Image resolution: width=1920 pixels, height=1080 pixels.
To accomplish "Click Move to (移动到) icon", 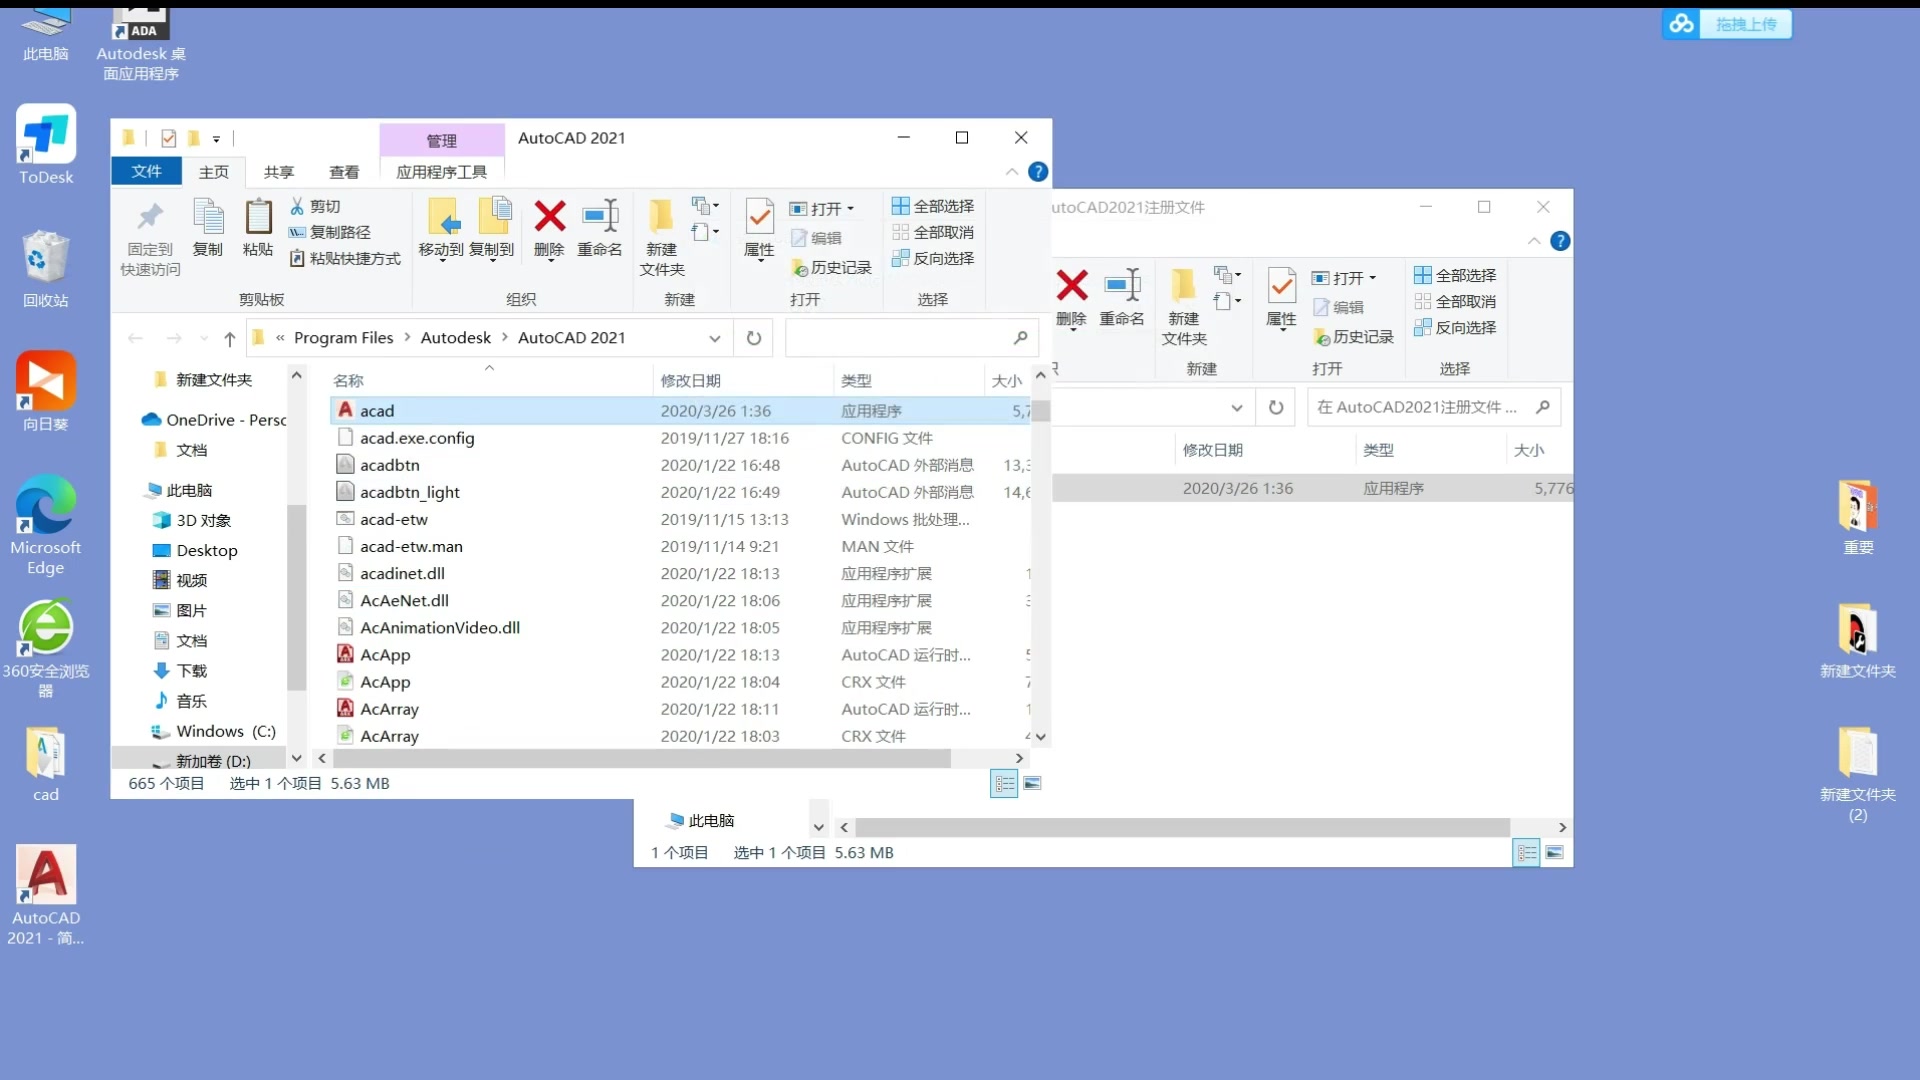I will pyautogui.click(x=442, y=216).
